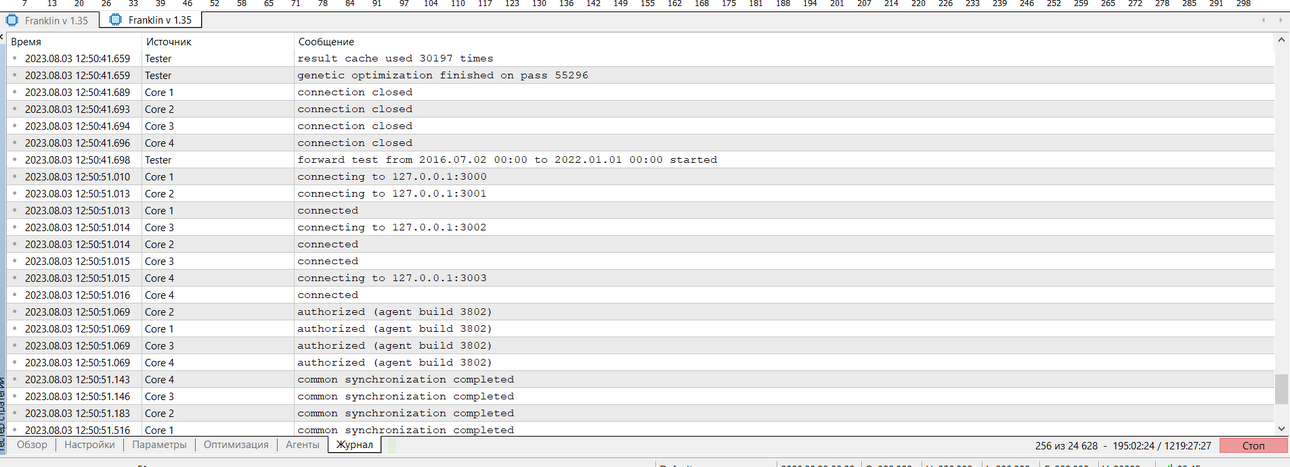Select Tester source in the forward test row
Screen dimensions: 1290x467
(x=158, y=160)
